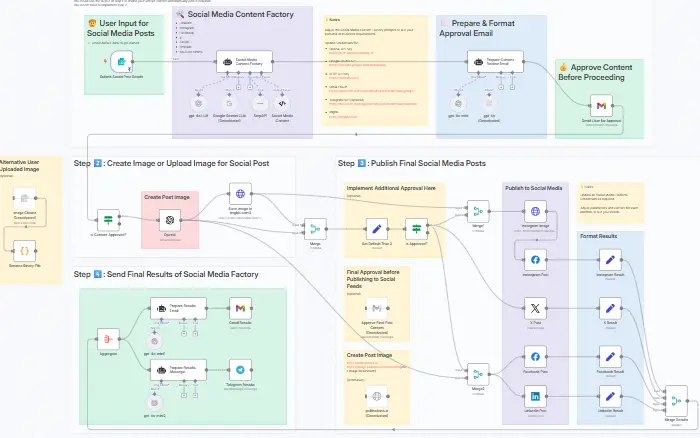The width and height of the screenshot is (700, 438).
Task: Add a tool sub-node to Prepare Content Review Email
Action: click(512, 87)
